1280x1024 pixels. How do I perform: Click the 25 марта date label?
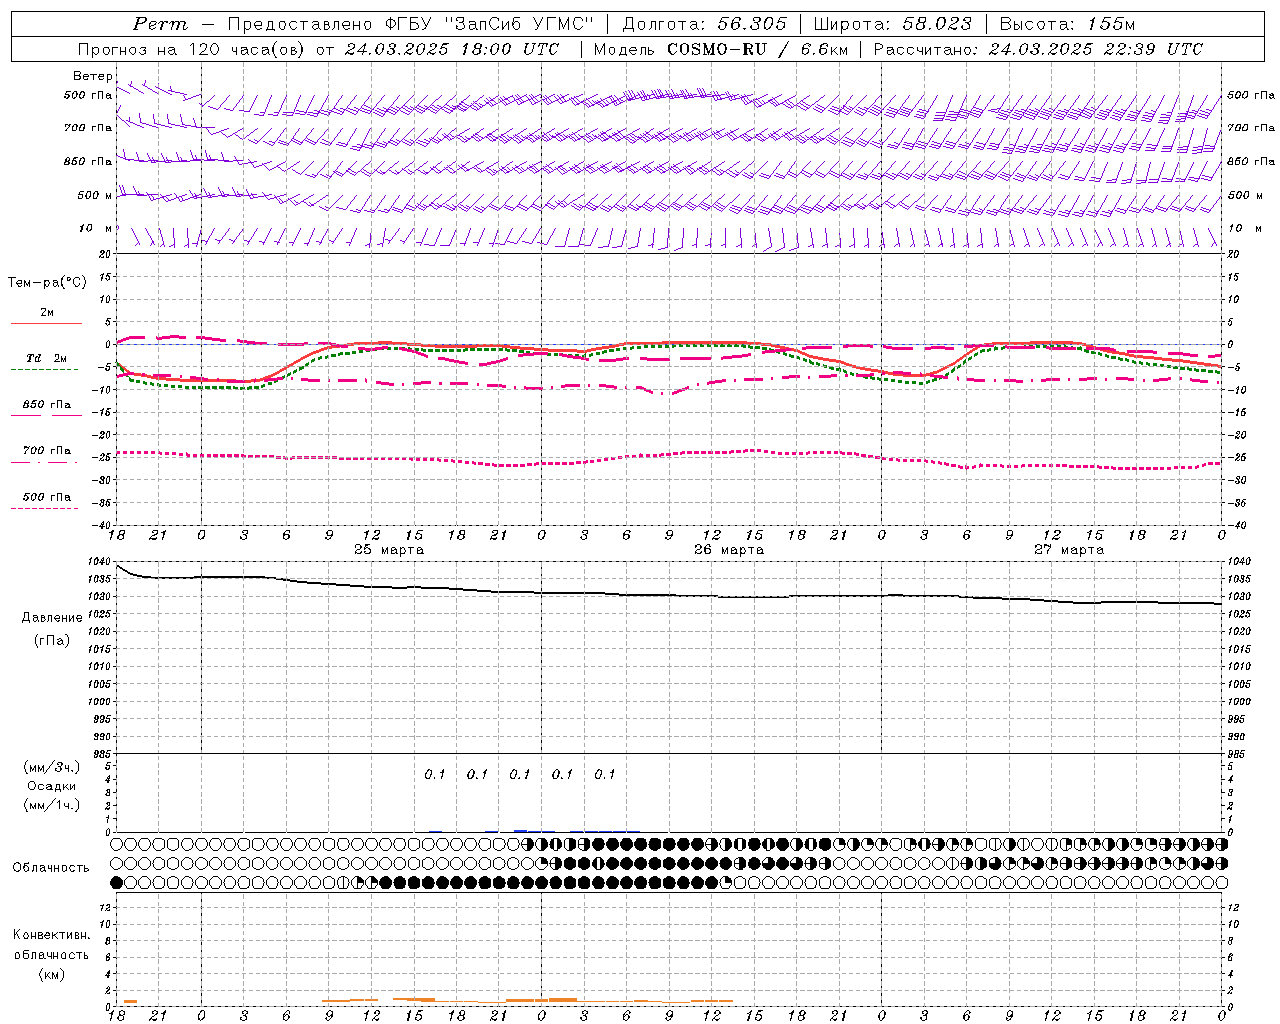[x=389, y=550]
